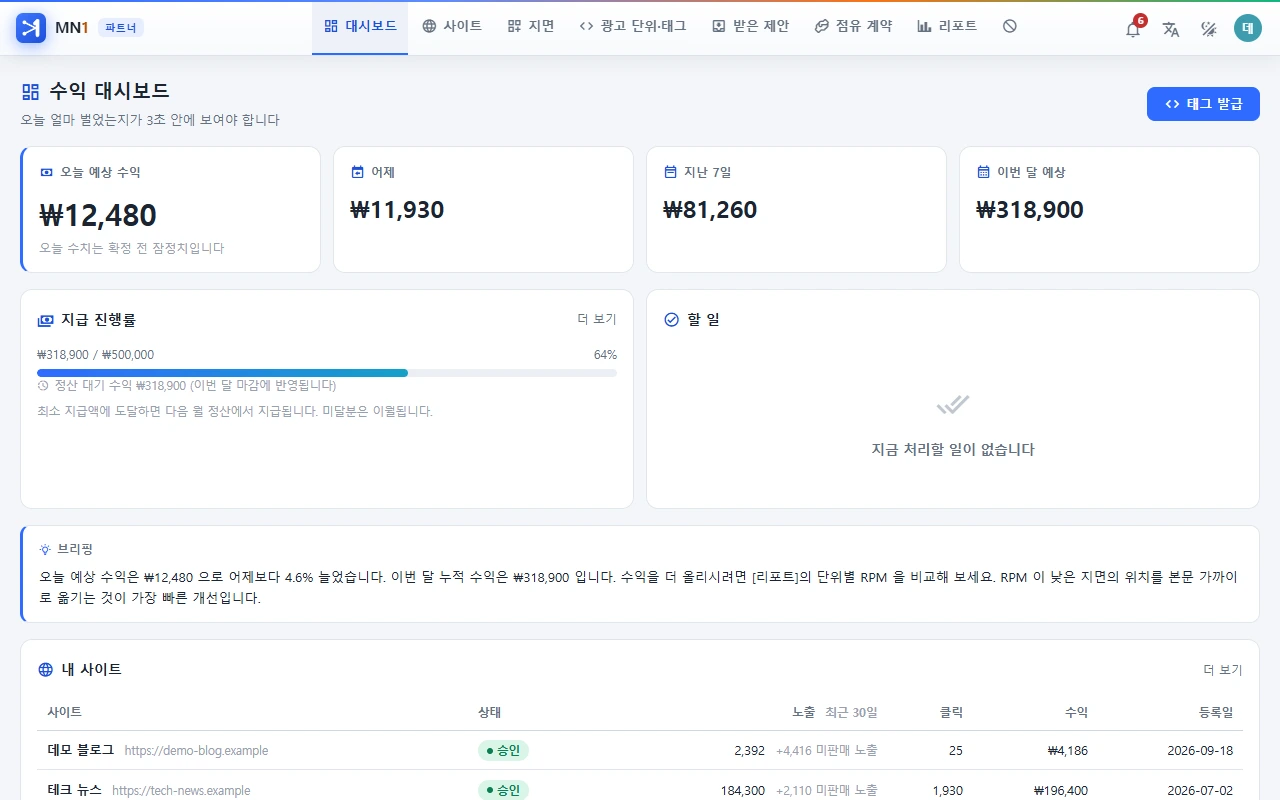The height and width of the screenshot is (800, 1280).
Task: Click the 이번 달 예상 calendar icon
Action: (x=983, y=172)
